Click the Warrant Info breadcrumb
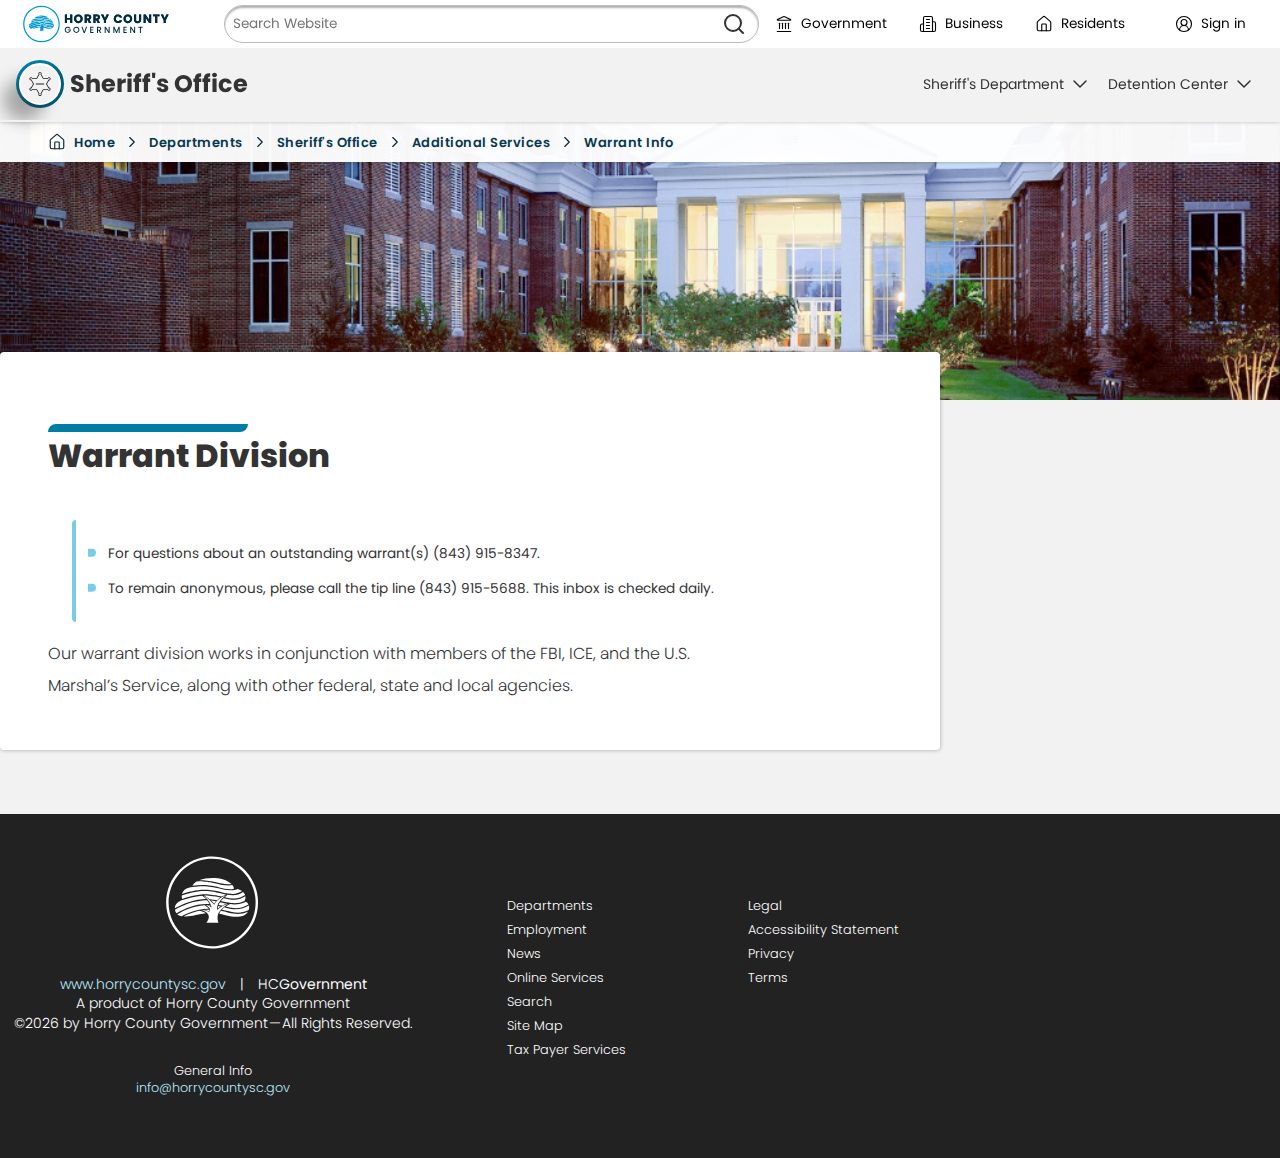Screen dimensions: 1280x1158 click(628, 142)
